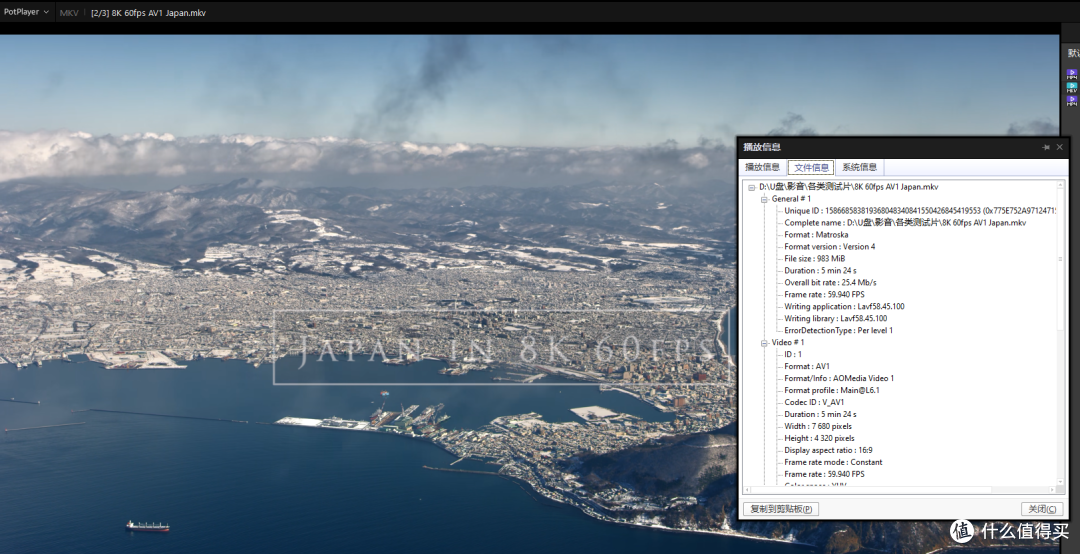
Task: Collapse the Video # 1 tree node
Action: [x=764, y=342]
